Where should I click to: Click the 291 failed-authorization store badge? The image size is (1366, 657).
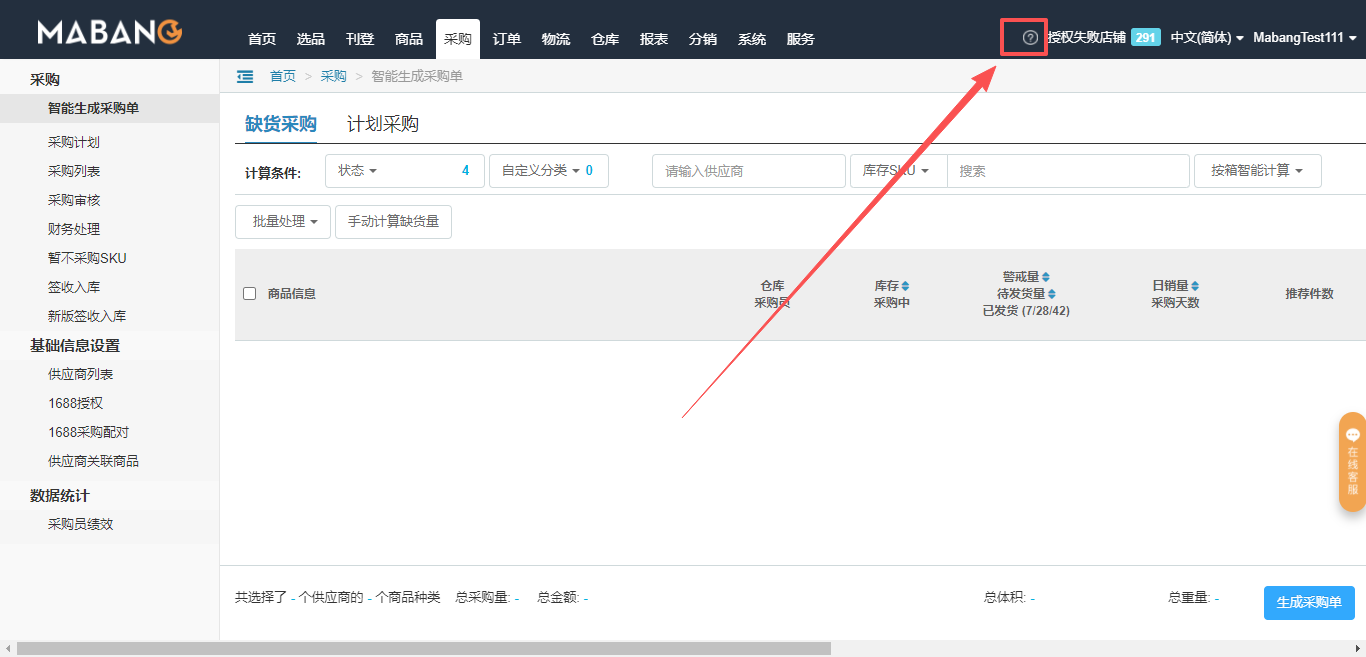point(1145,38)
